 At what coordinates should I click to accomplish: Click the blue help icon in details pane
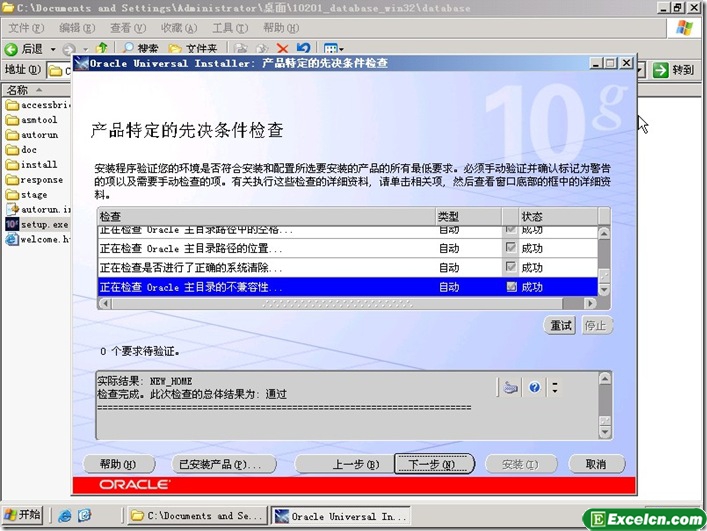click(535, 387)
